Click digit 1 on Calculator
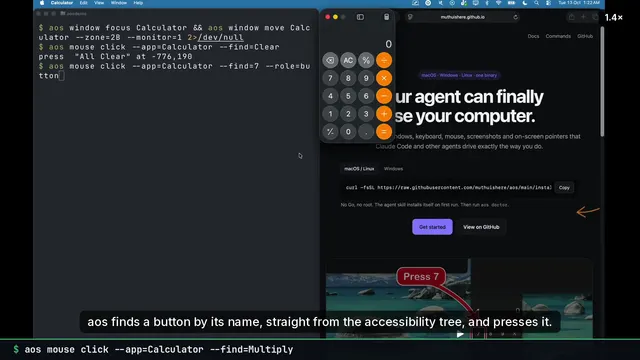640x360 pixels. (330, 114)
